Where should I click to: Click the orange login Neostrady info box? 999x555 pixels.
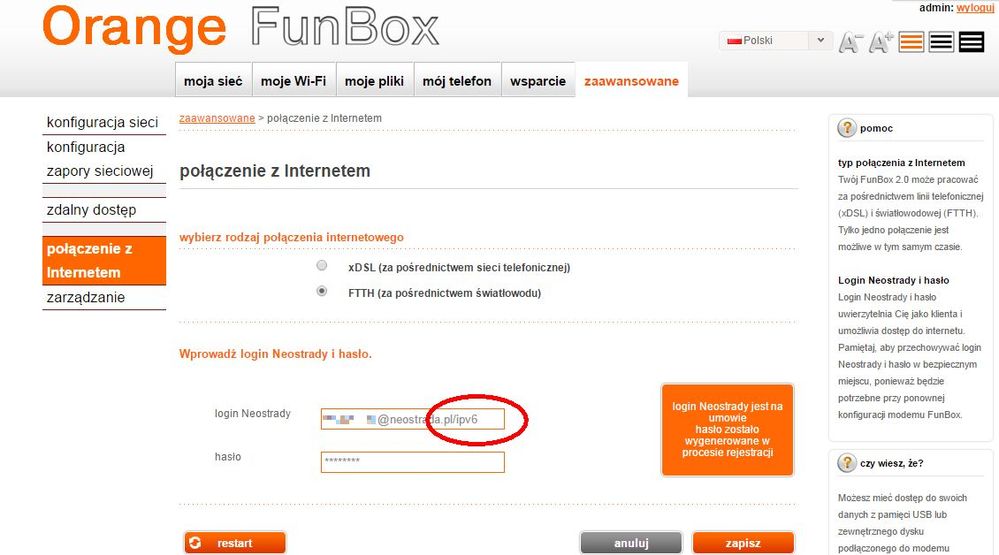(727, 429)
